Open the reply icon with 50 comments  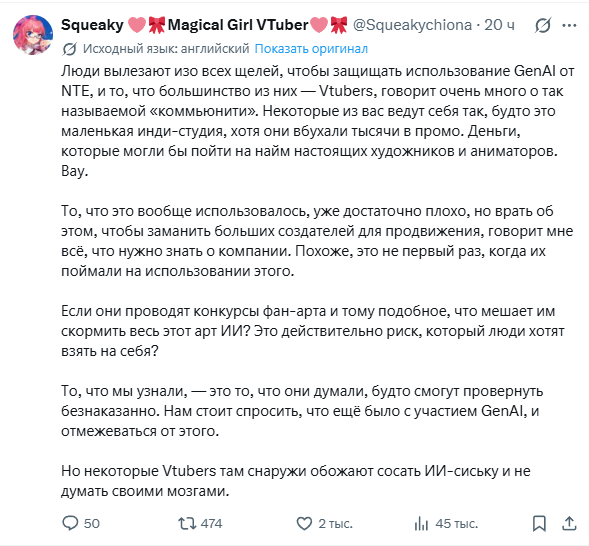tap(70, 523)
